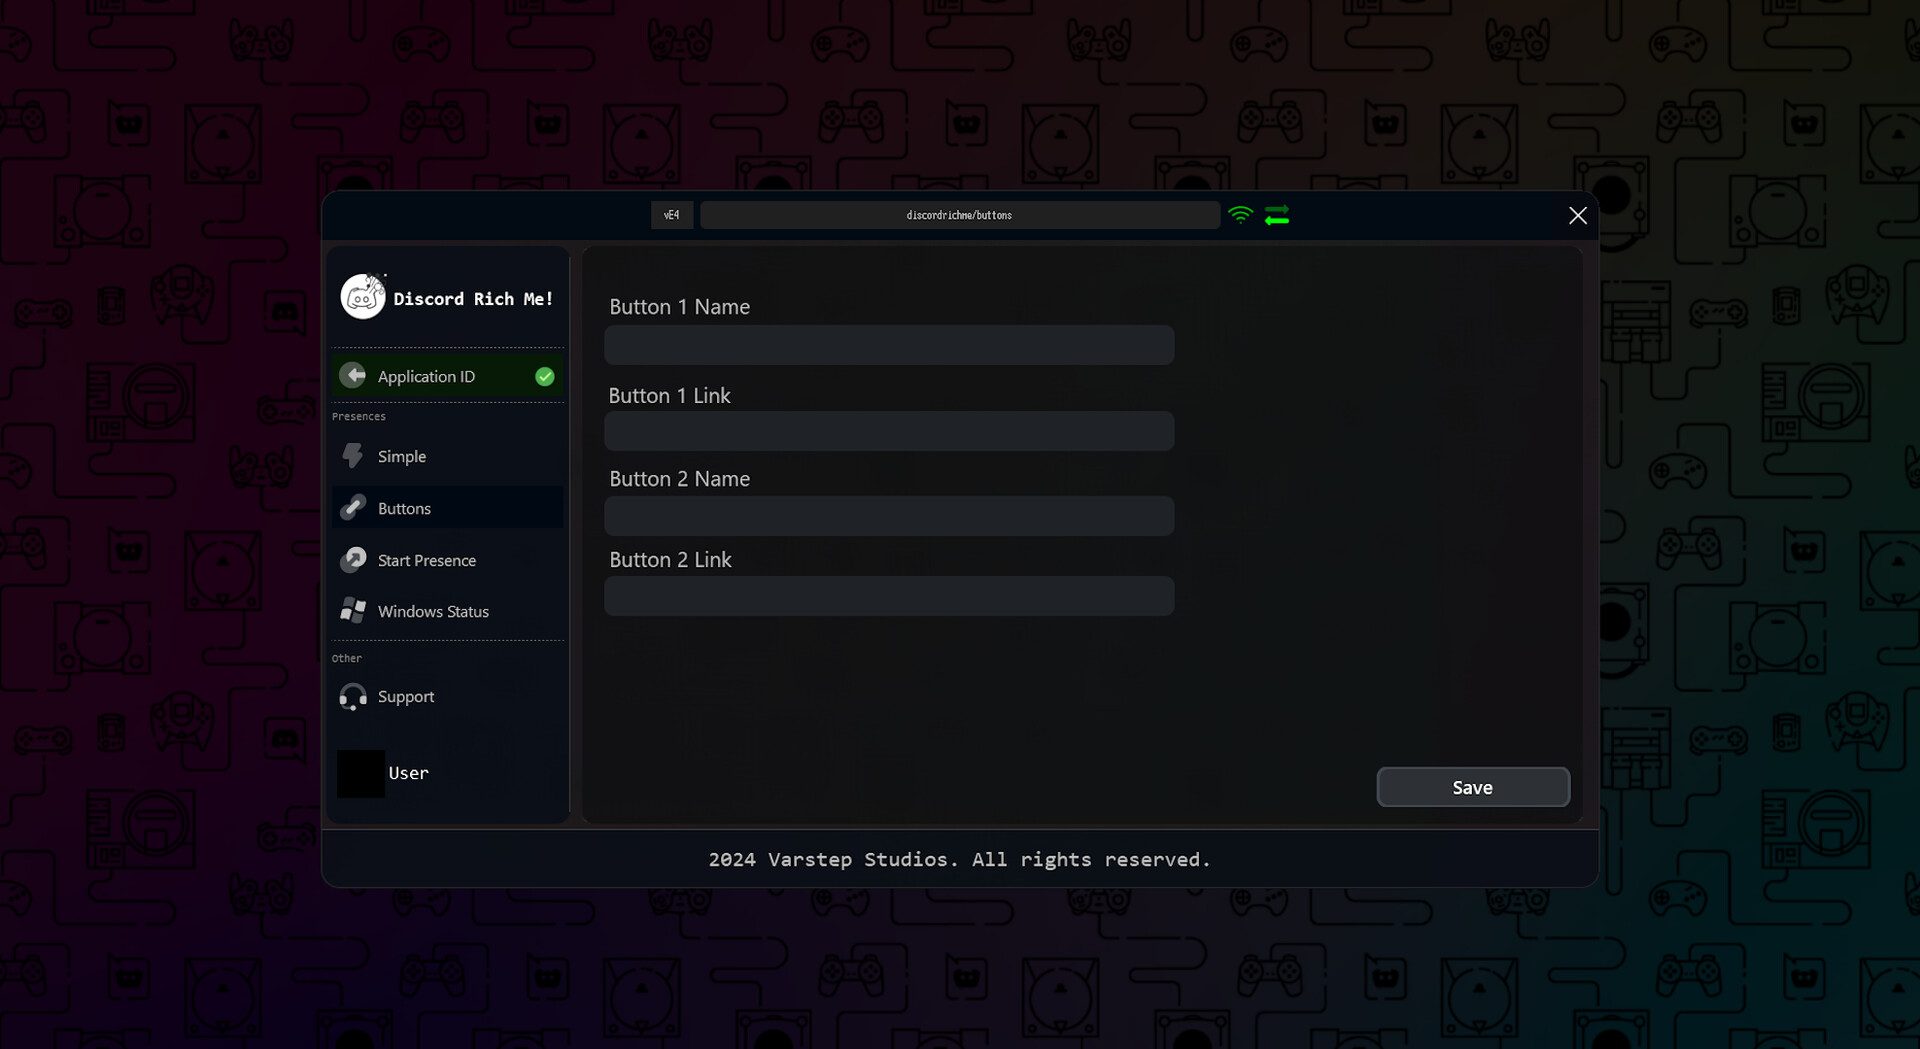Select the Start Presence menu item

click(x=427, y=561)
